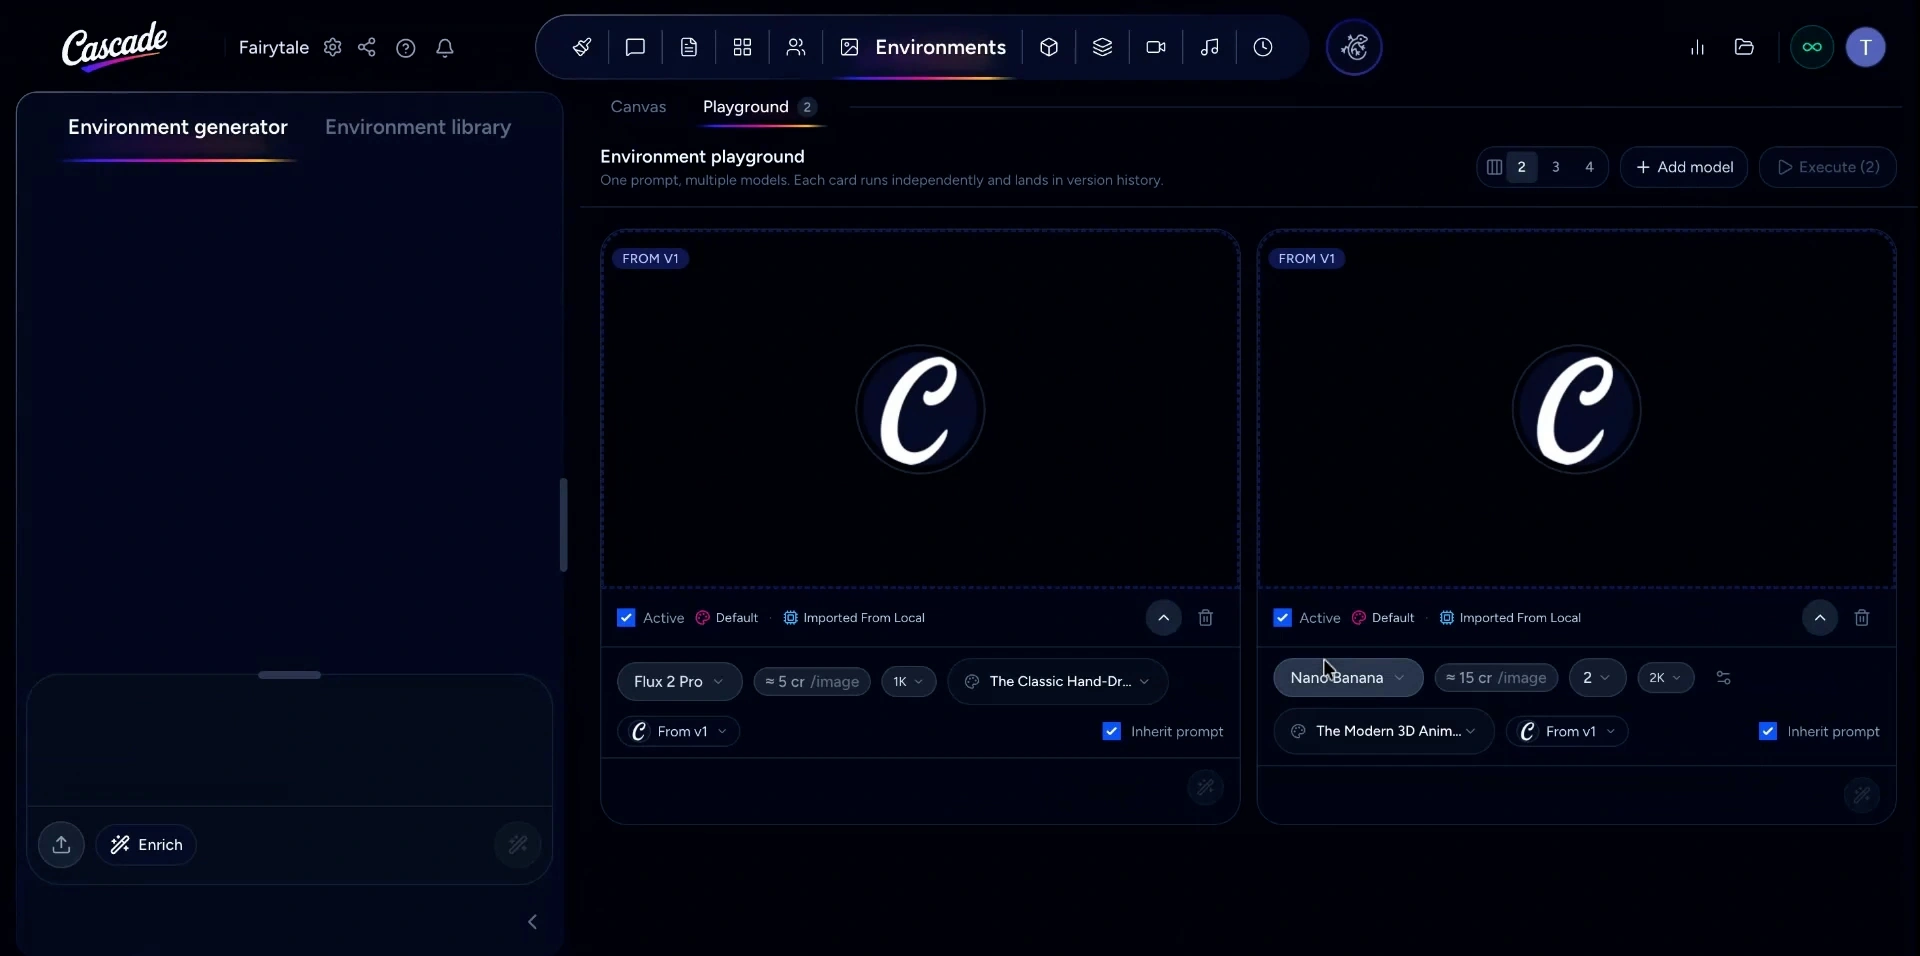Select the Playground tab
This screenshot has height=956, width=1920.
[759, 107]
